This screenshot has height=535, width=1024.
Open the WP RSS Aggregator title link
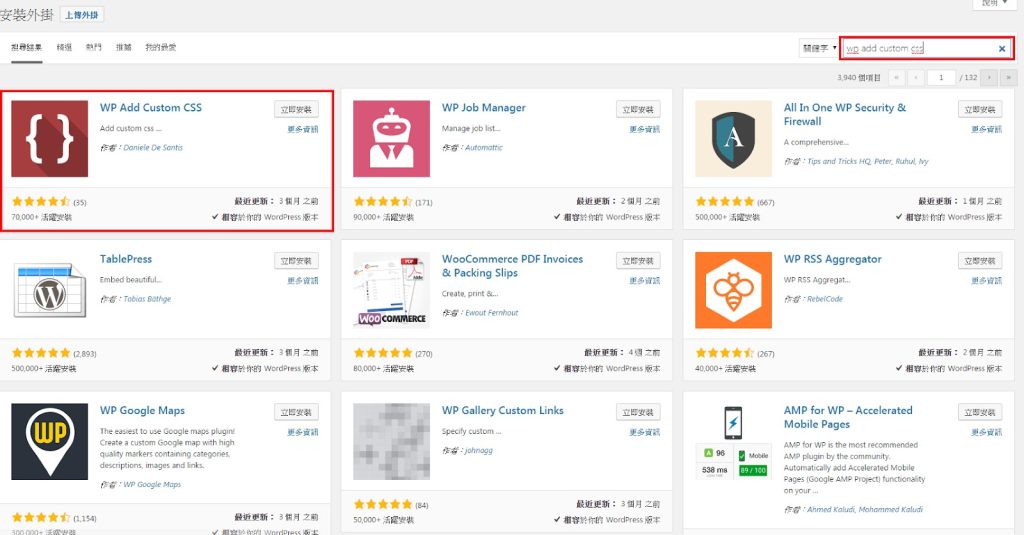coord(833,259)
